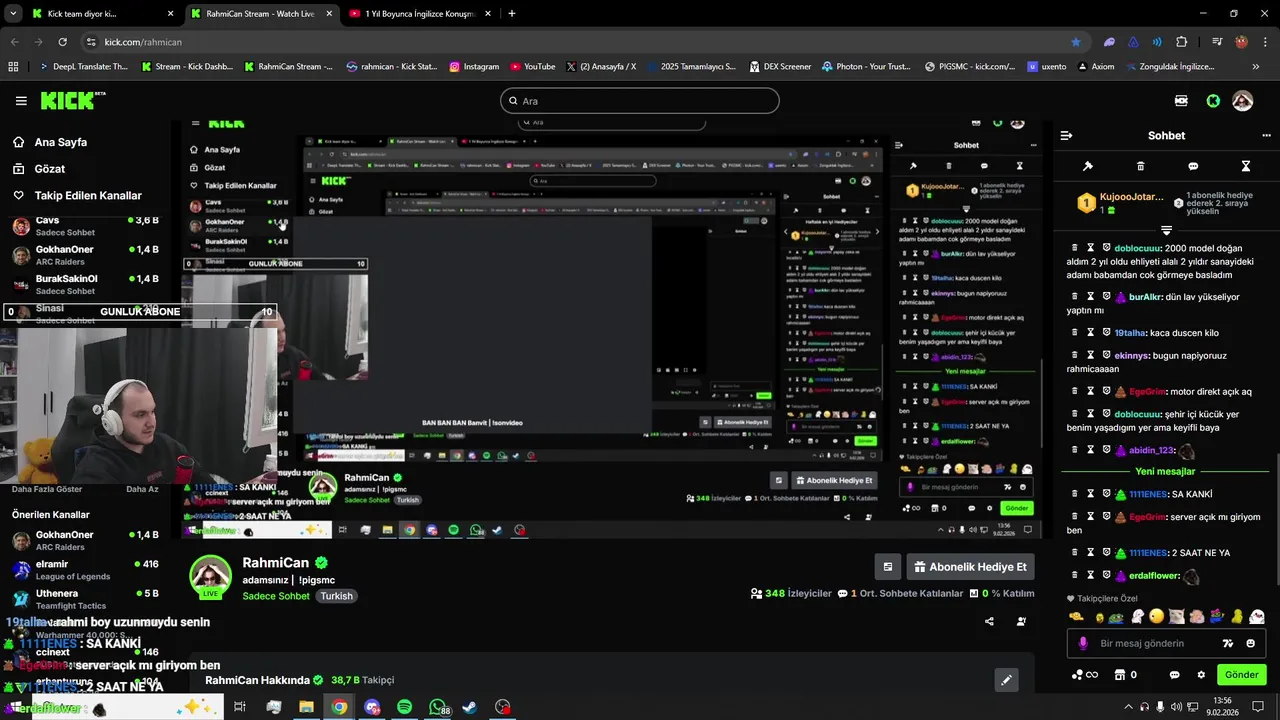This screenshot has width=1280, height=720.
Task: Timeout user burAlkr with hourglass icon
Action: tap(1091, 297)
